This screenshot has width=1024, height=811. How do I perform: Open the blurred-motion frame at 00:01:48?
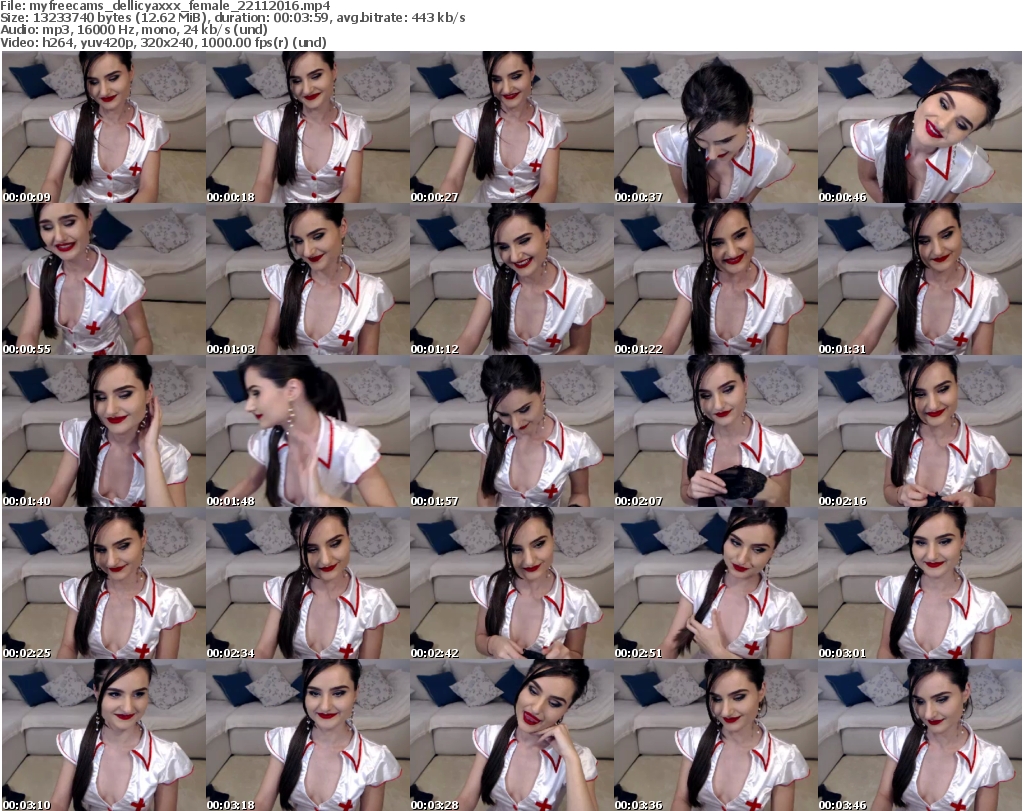point(307,431)
